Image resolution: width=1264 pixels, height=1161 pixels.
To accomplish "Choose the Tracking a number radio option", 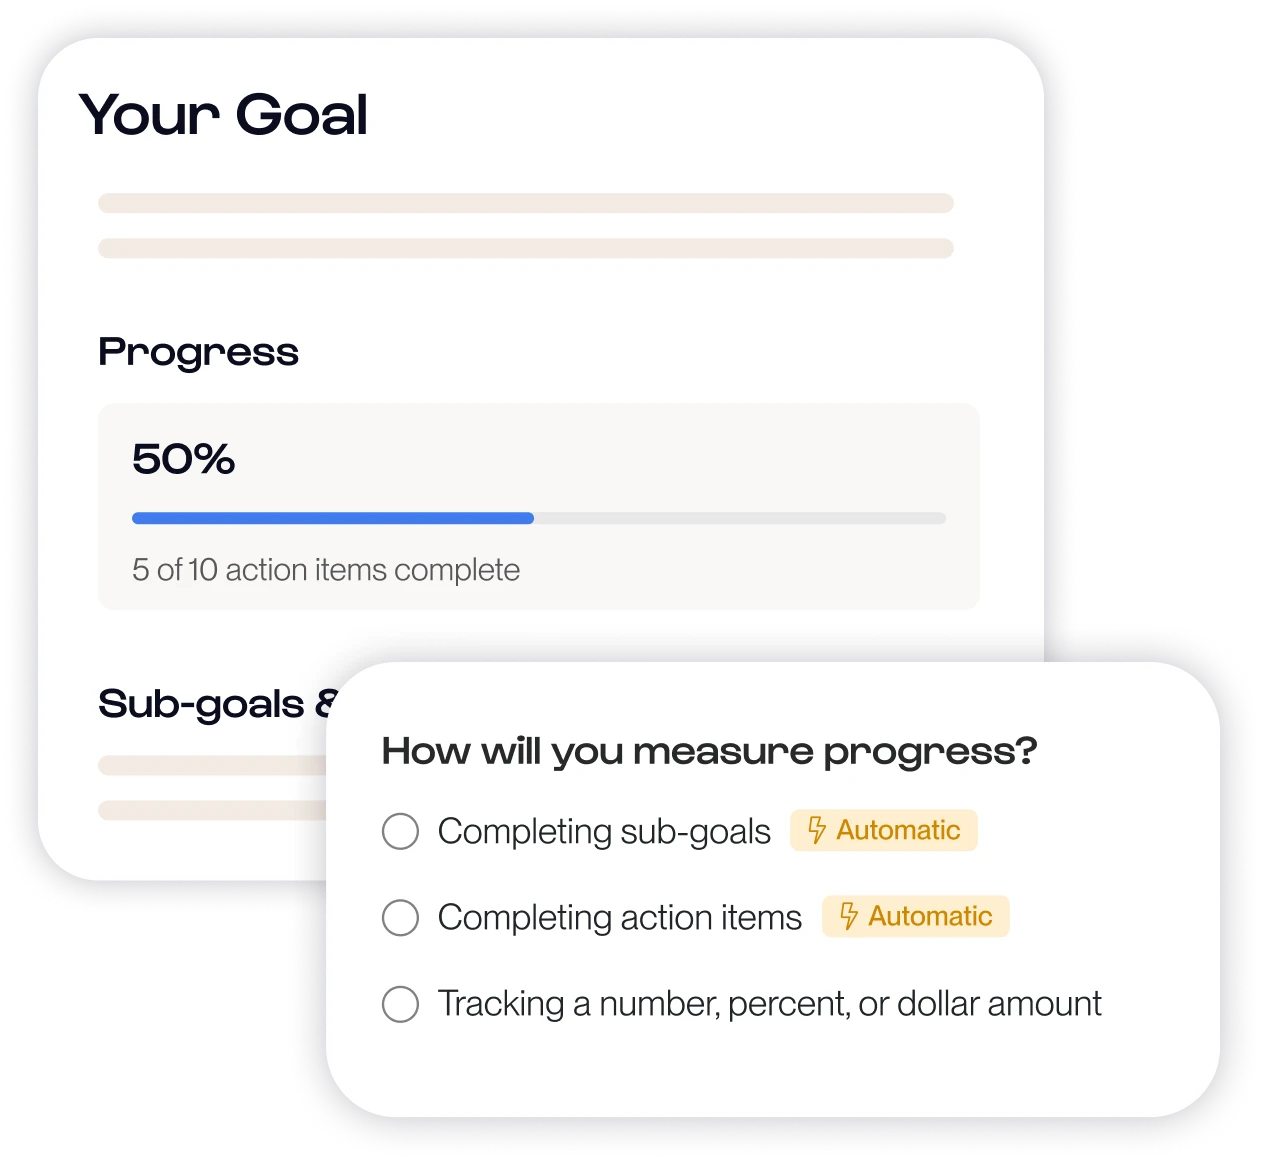I will click(400, 1004).
